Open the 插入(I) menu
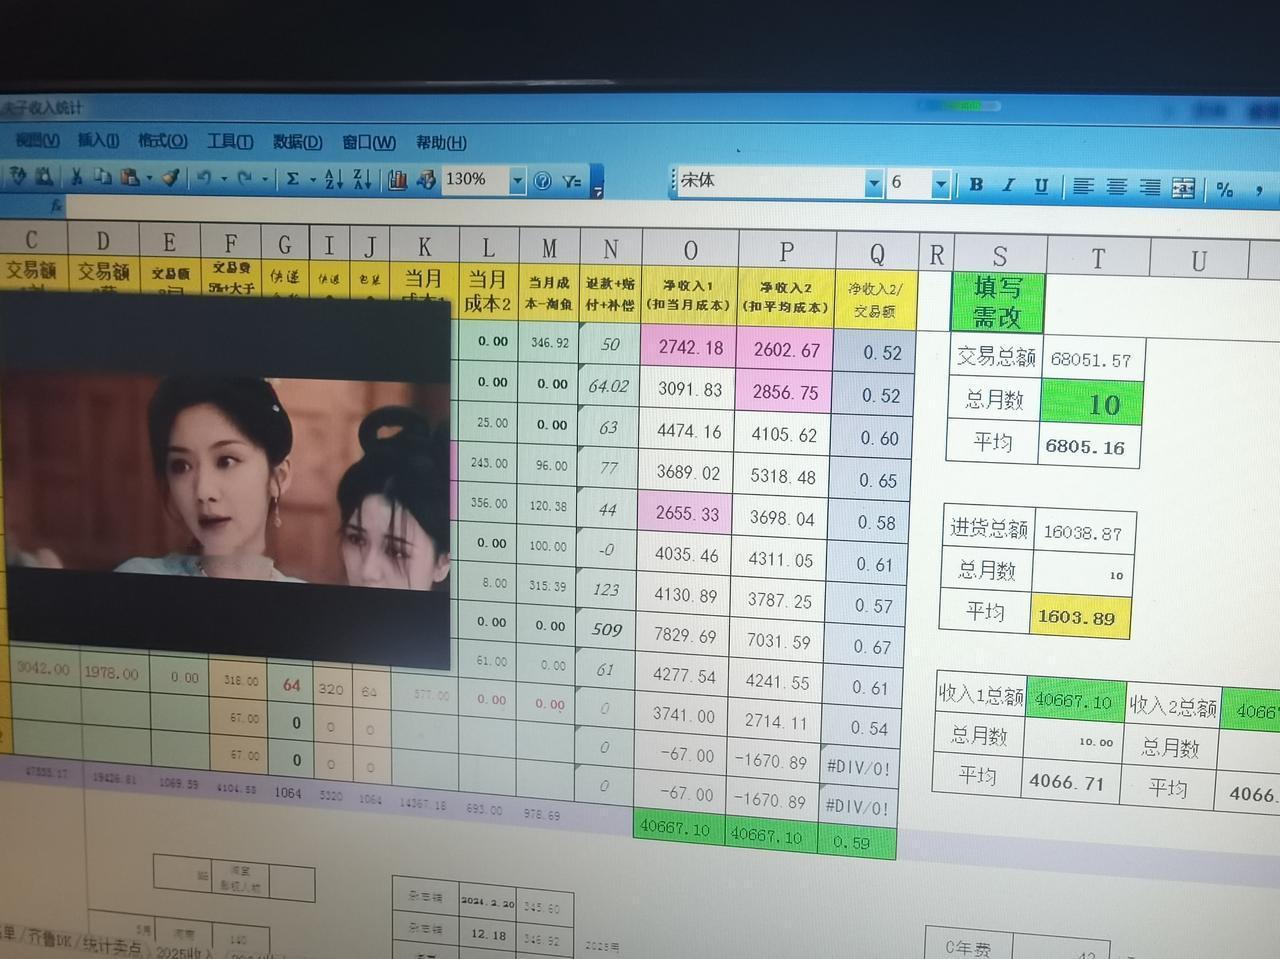This screenshot has height=959, width=1280. click(x=98, y=141)
